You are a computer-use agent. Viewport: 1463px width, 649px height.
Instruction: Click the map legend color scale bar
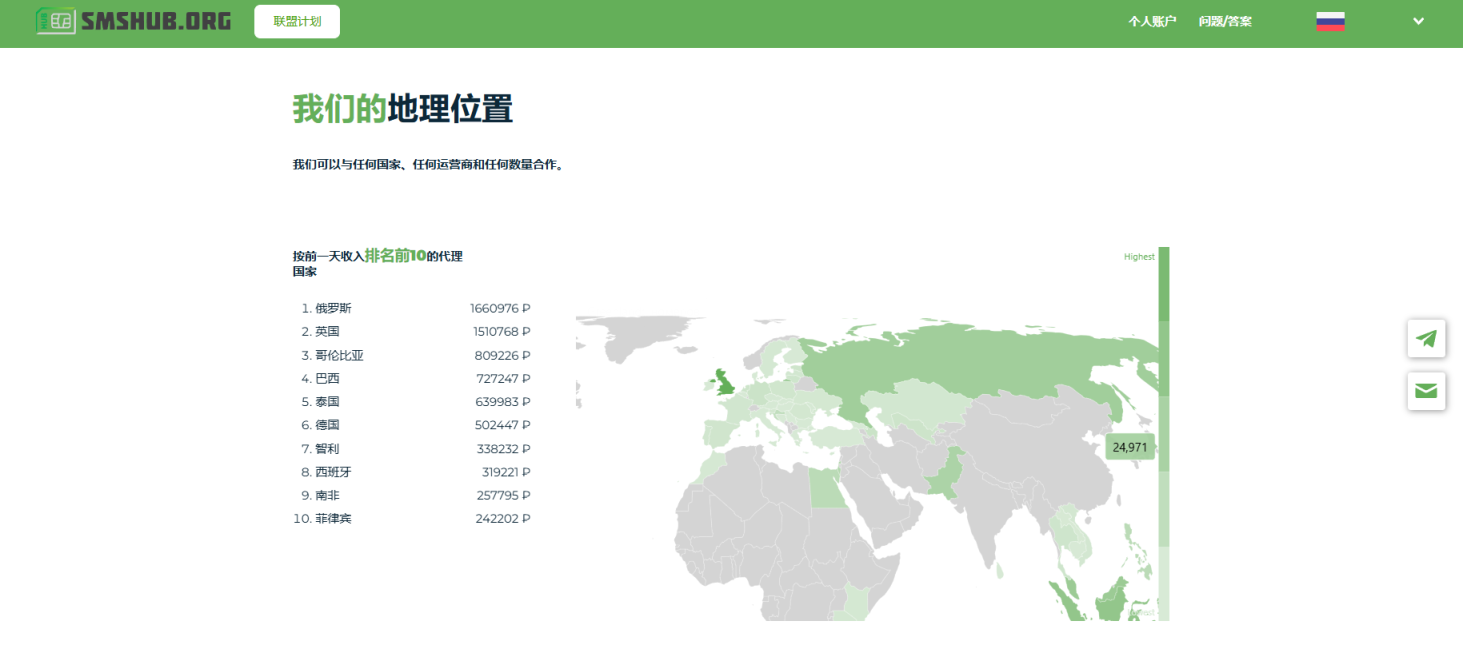click(1163, 430)
